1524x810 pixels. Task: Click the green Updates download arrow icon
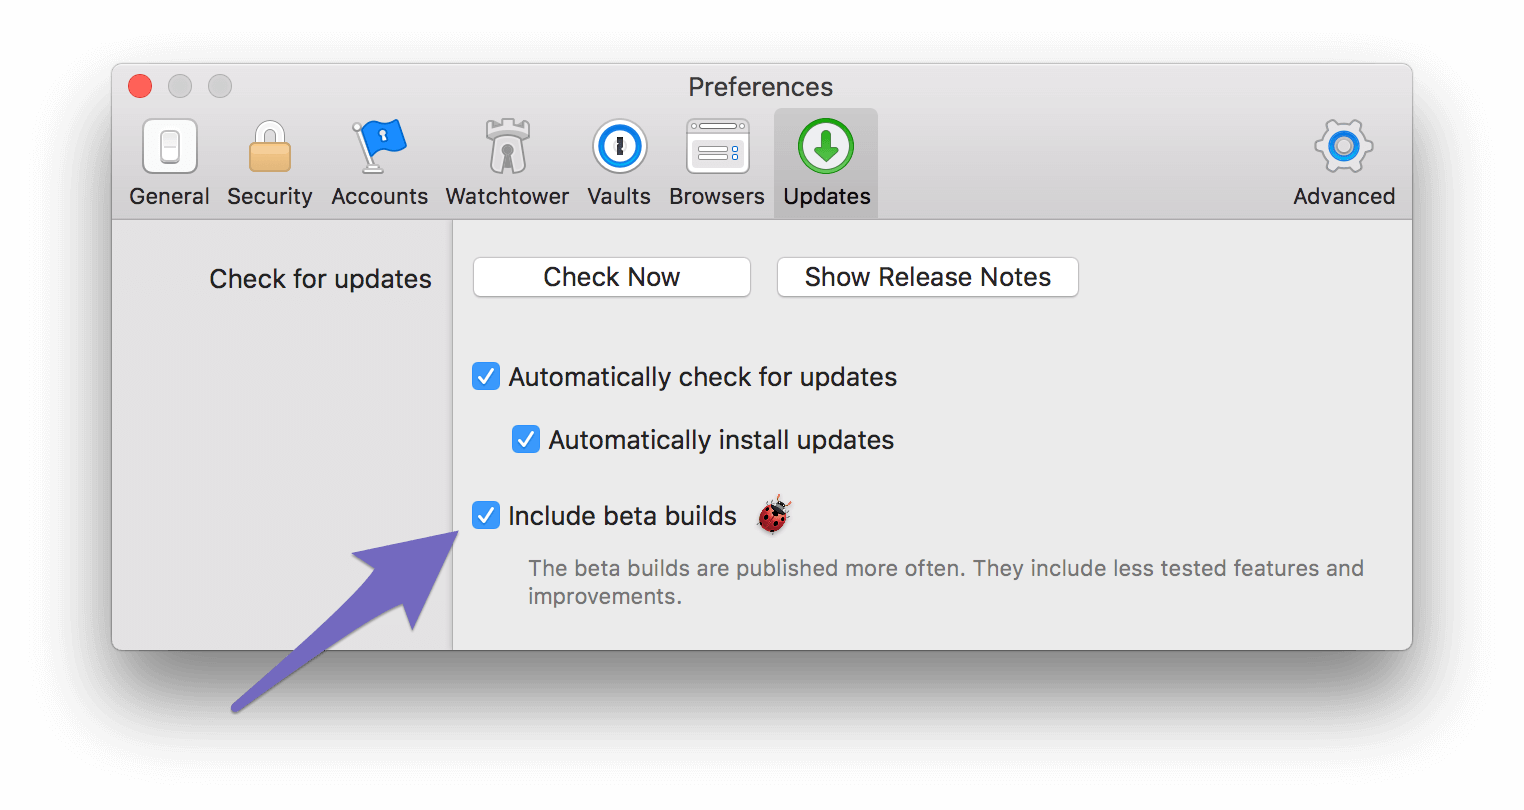[x=825, y=146]
